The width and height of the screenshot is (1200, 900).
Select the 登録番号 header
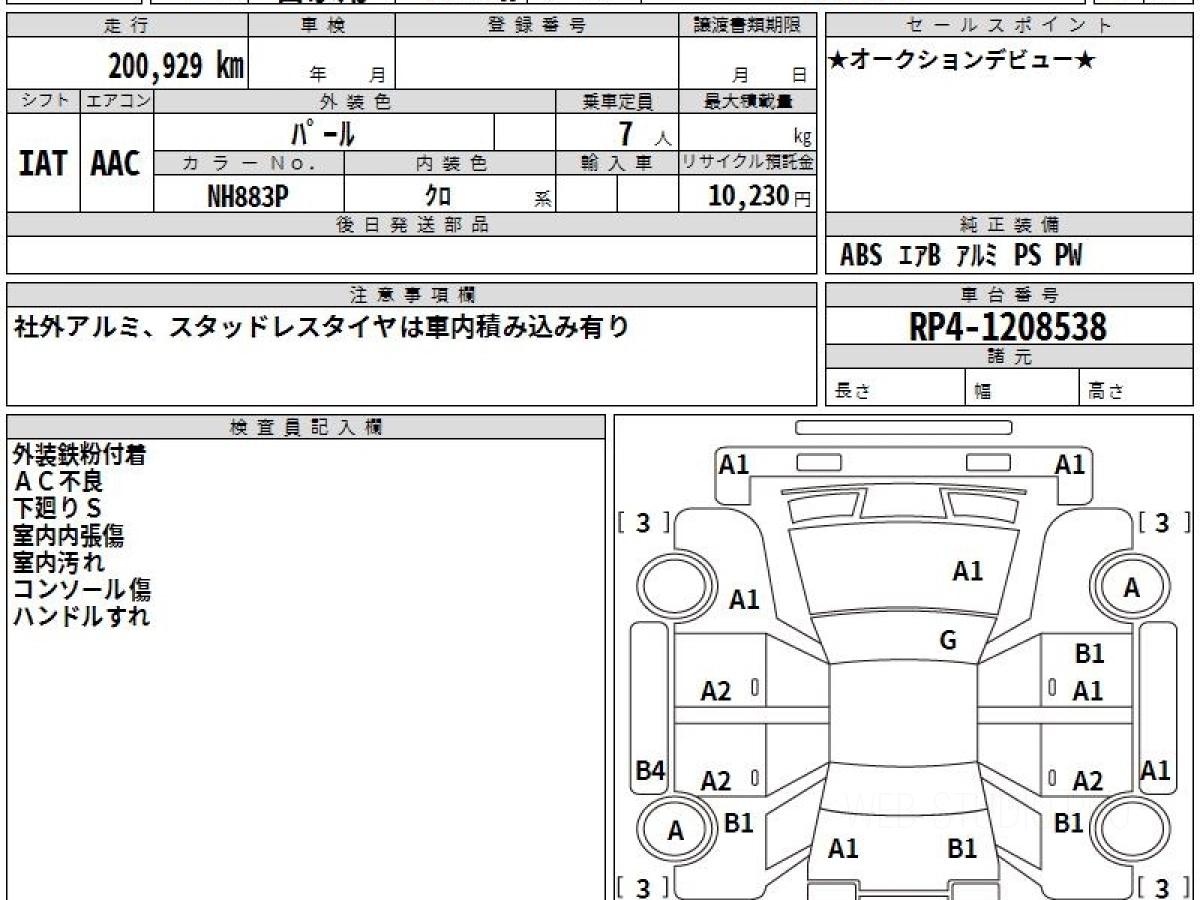537,26
